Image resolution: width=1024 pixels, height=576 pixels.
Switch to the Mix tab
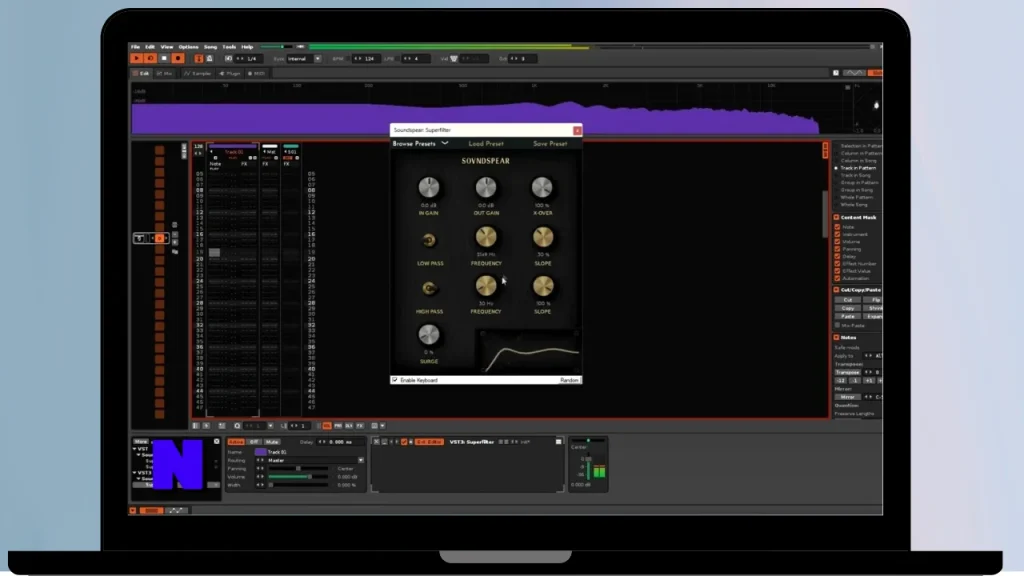165,74
